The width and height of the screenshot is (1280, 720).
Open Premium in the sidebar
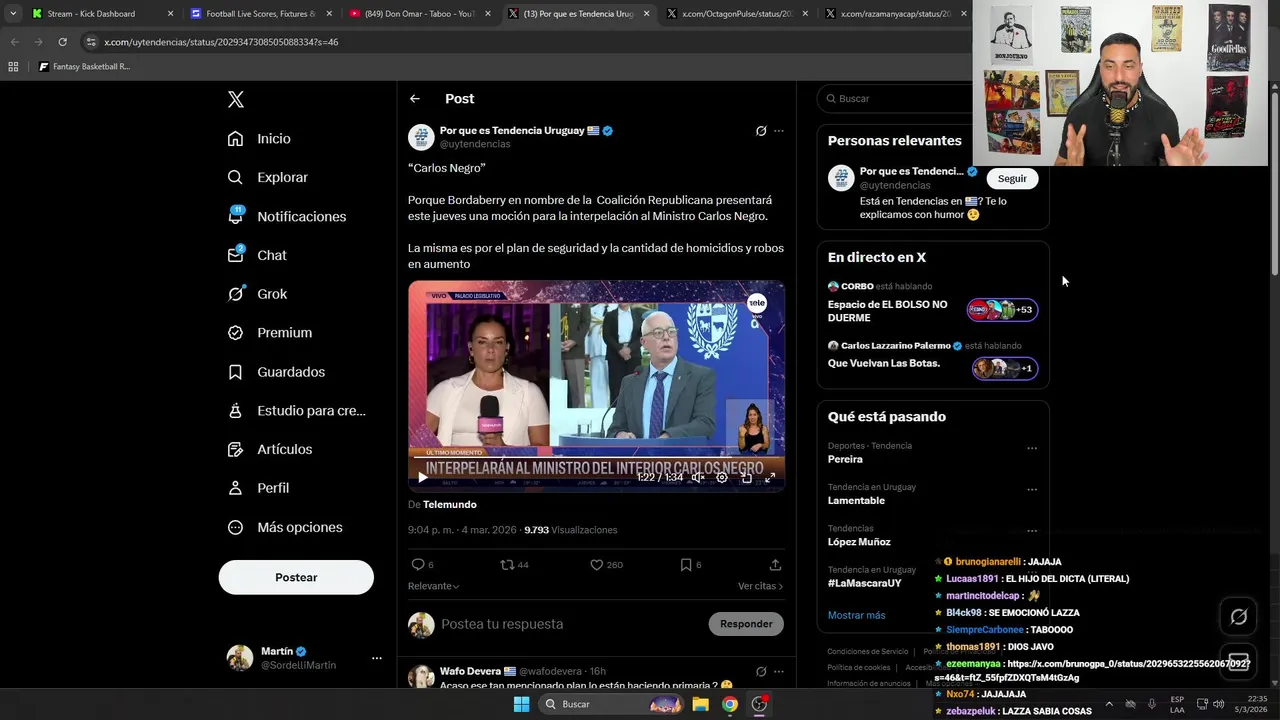click(x=269, y=332)
